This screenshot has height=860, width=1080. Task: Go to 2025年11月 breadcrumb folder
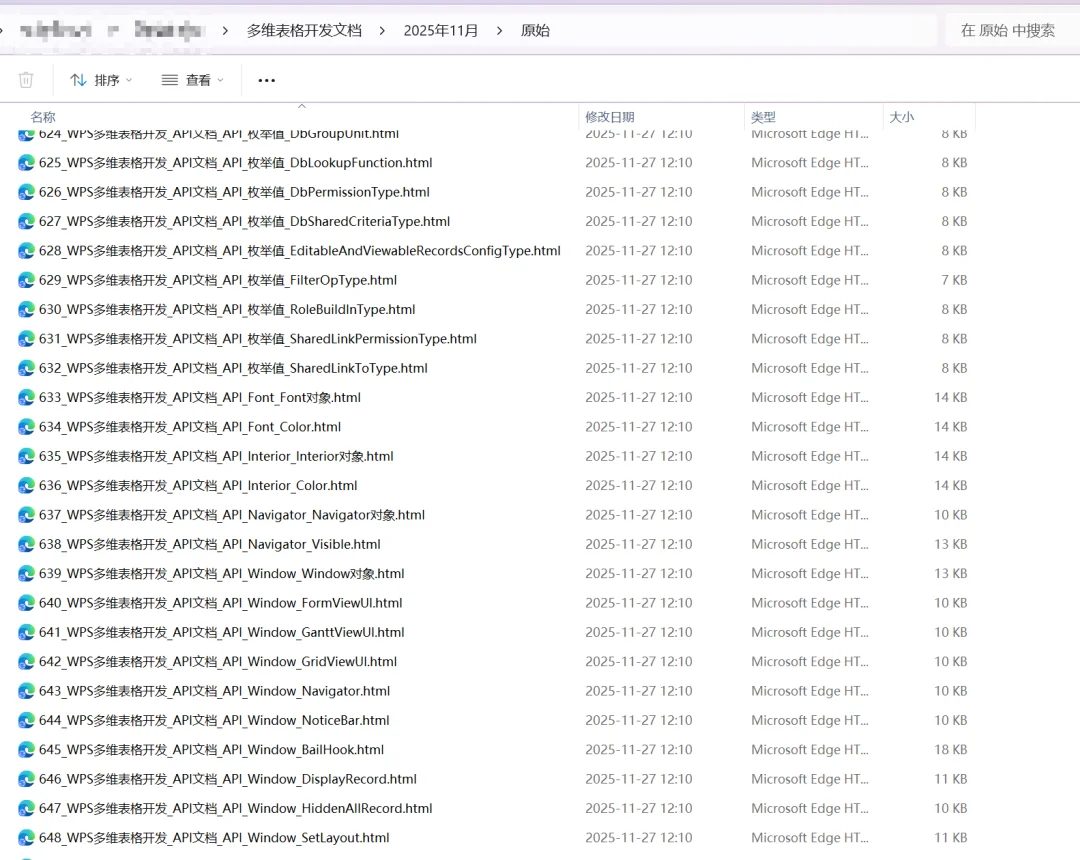pyautogui.click(x=441, y=30)
